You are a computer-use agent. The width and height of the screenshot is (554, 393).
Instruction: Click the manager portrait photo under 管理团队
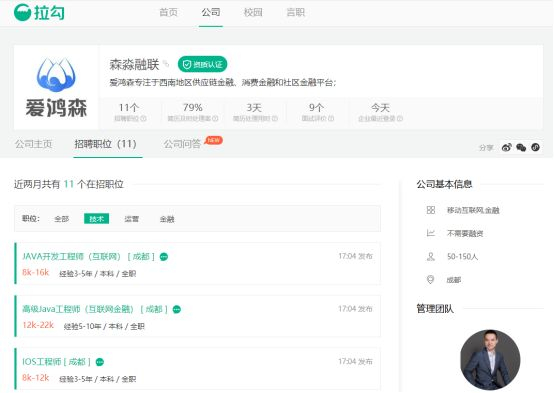490,360
